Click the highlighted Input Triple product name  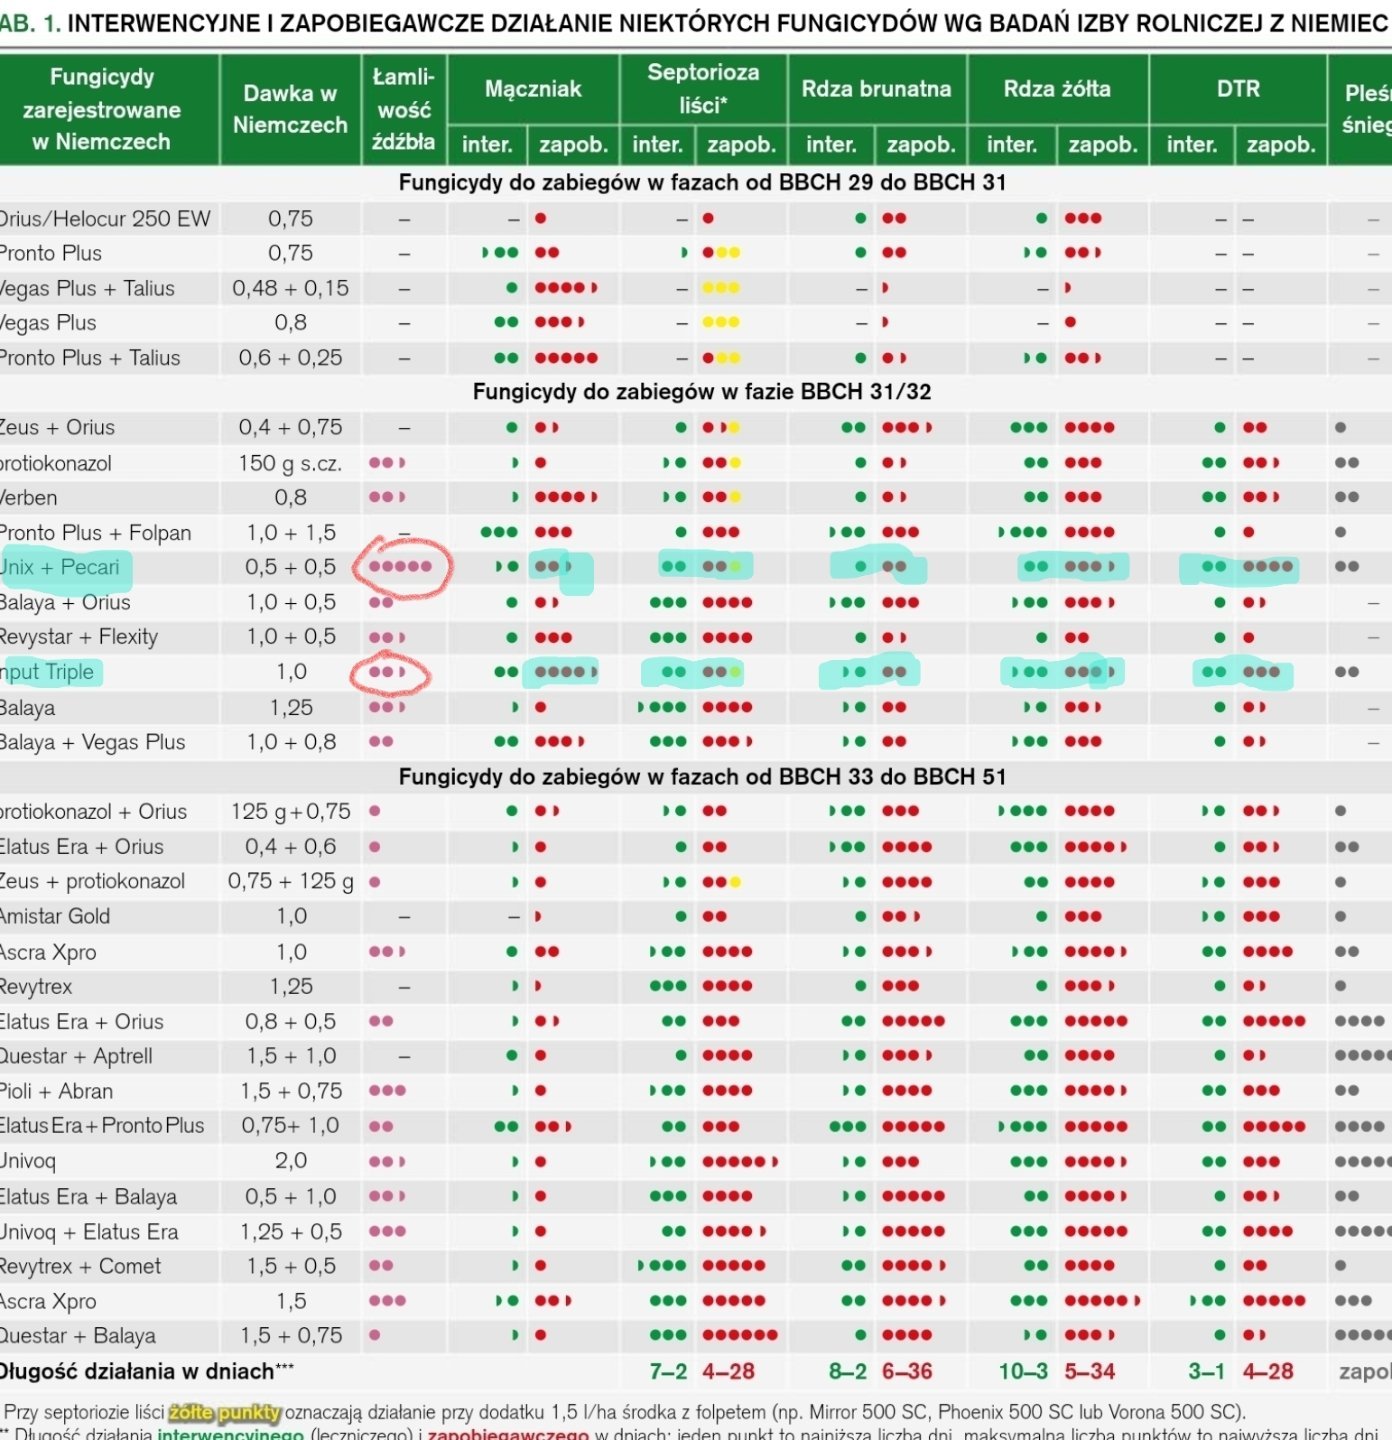48,672
